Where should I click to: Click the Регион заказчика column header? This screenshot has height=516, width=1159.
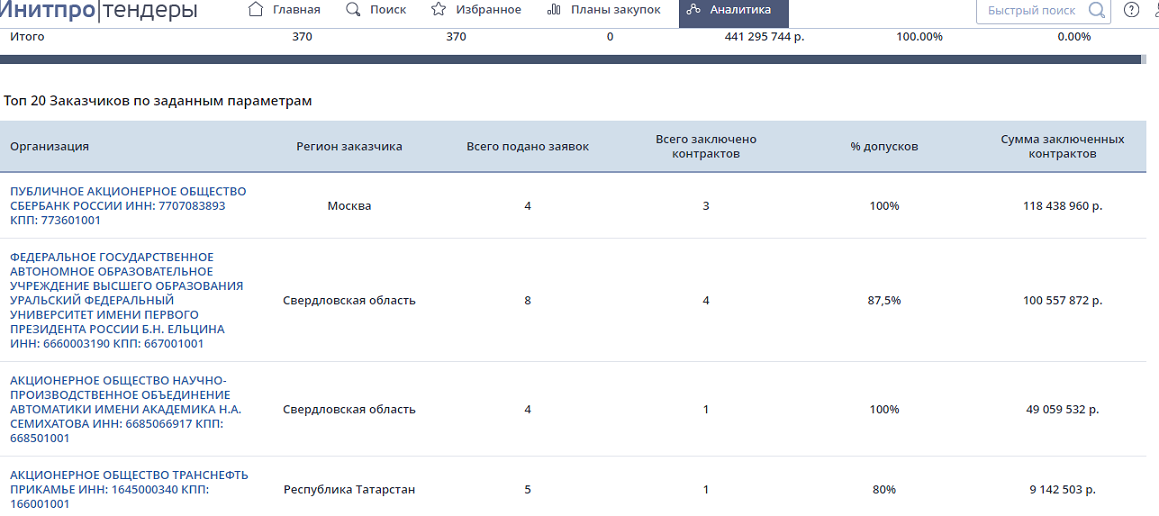[350, 146]
